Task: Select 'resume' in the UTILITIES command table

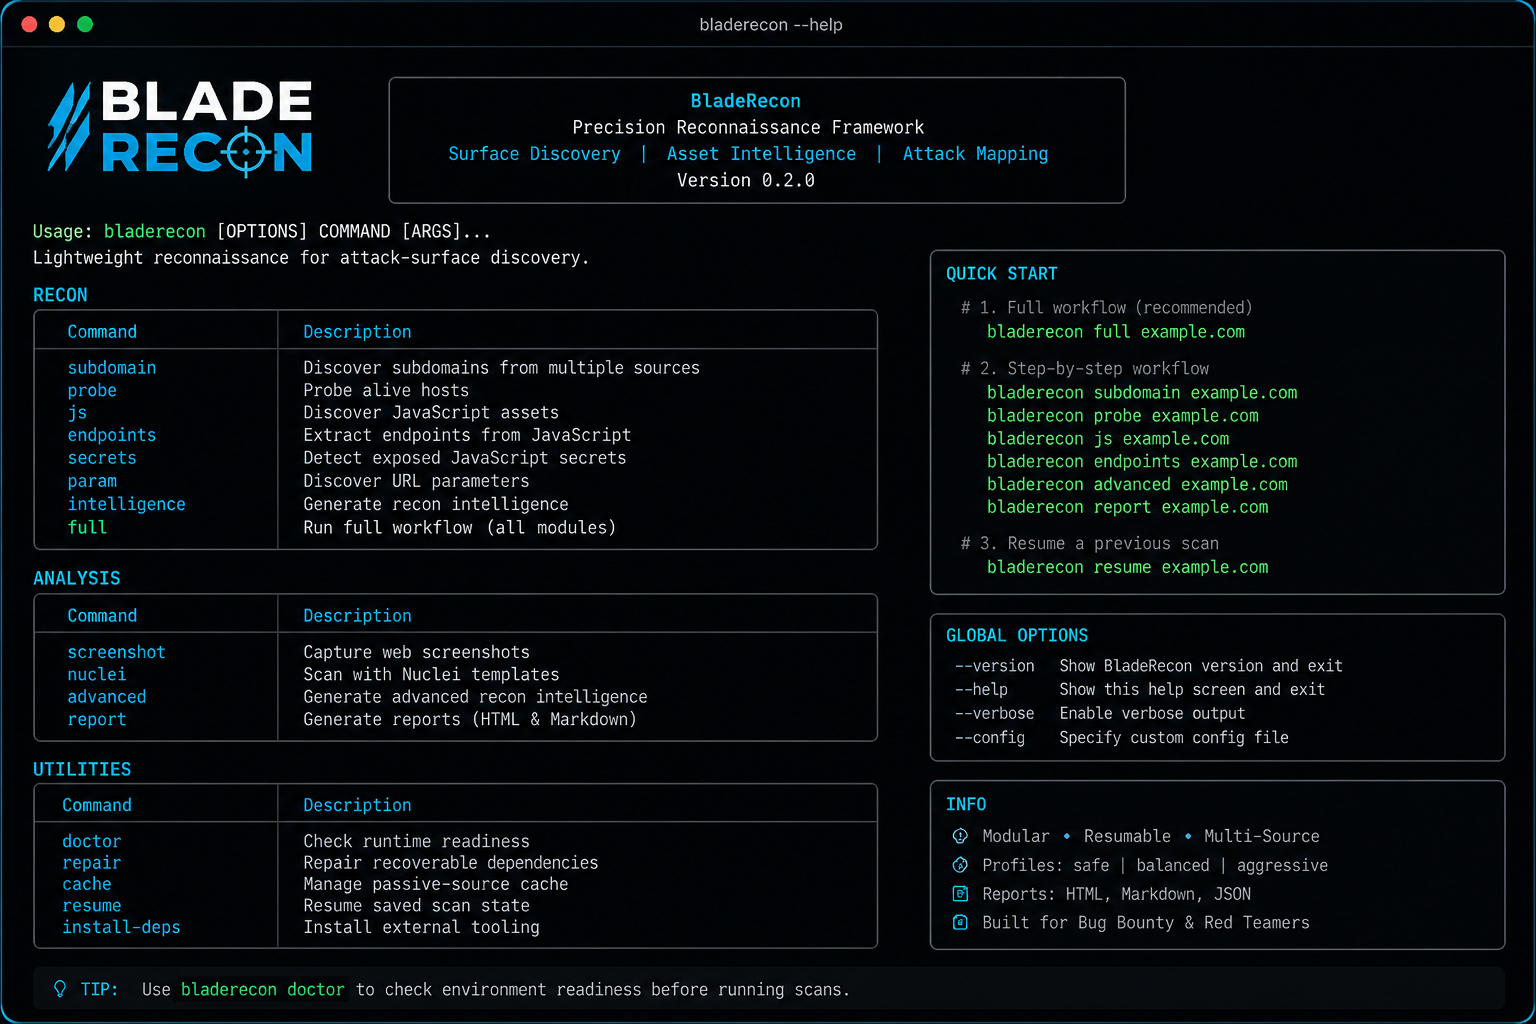Action: click(91, 906)
